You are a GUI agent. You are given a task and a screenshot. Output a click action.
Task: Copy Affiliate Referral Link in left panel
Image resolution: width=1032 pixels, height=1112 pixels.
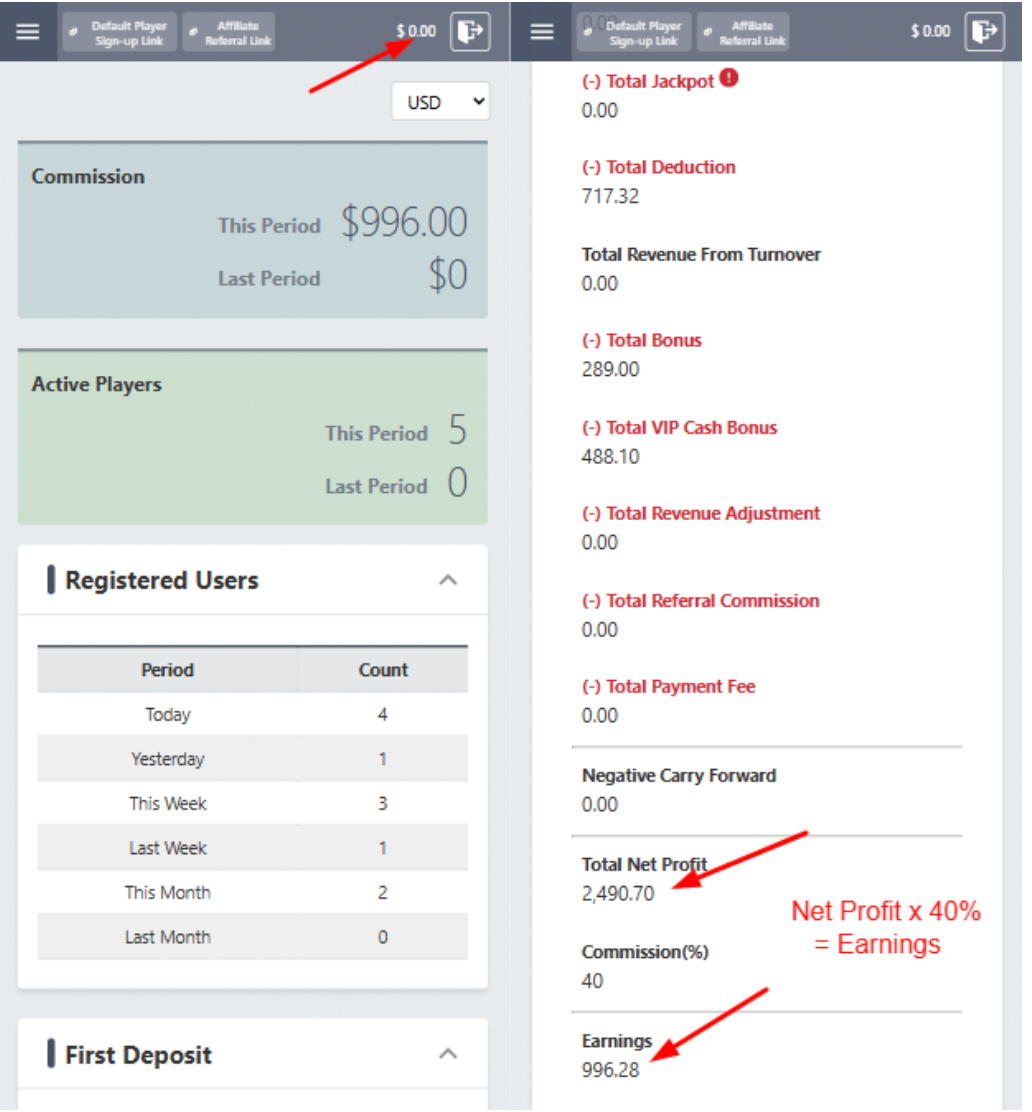pyautogui.click(x=230, y=32)
